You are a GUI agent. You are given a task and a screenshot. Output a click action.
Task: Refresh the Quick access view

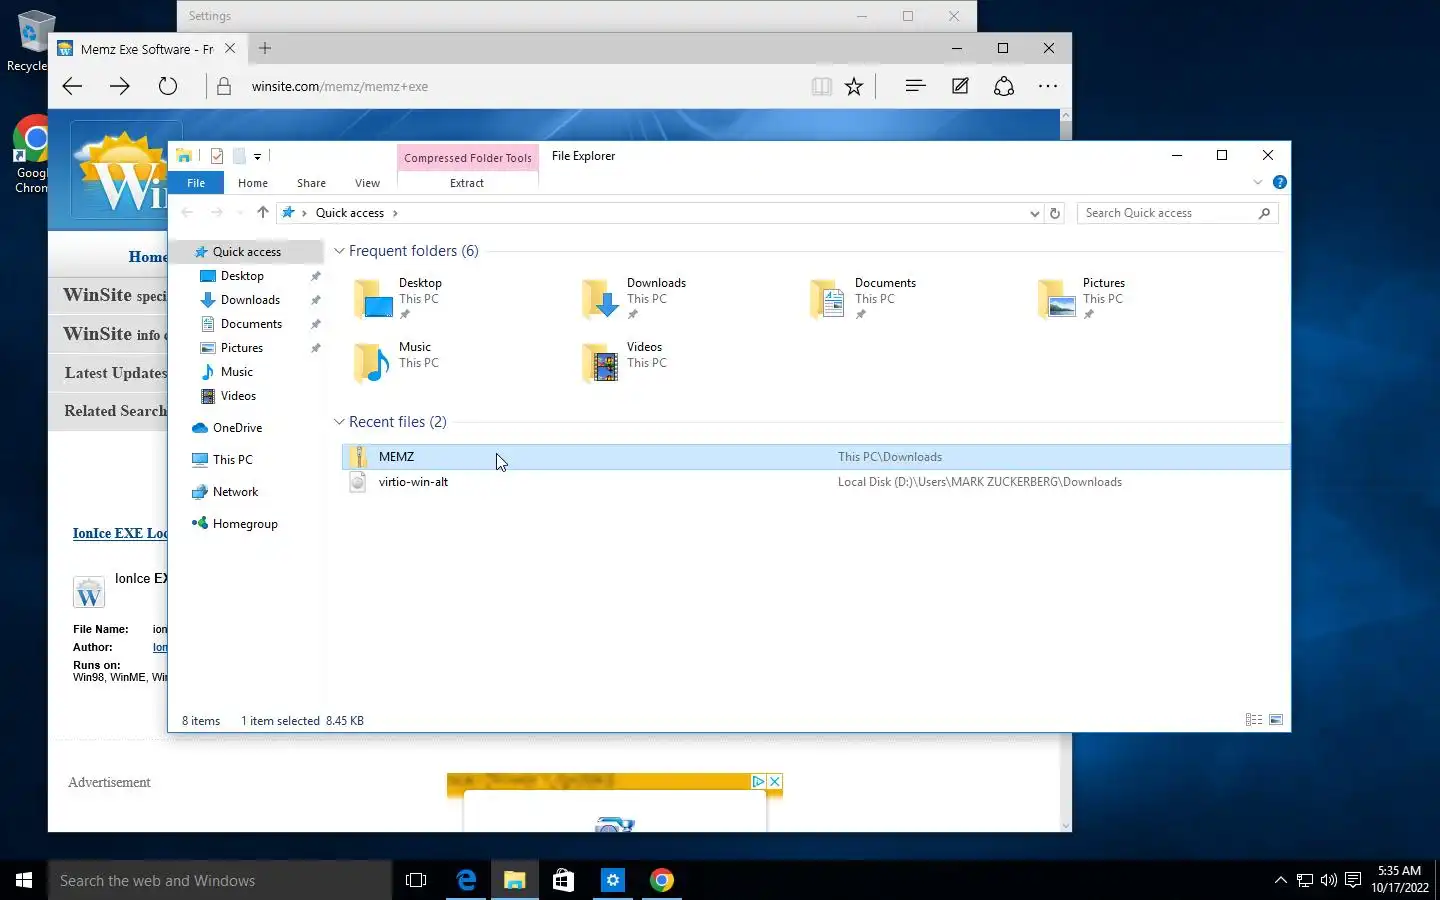[x=1054, y=213]
